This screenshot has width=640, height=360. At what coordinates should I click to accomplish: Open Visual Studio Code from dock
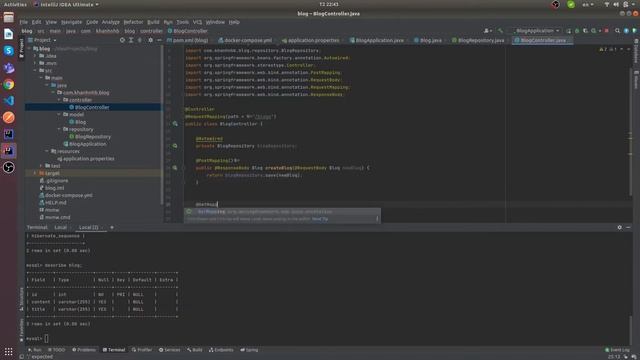[9, 101]
